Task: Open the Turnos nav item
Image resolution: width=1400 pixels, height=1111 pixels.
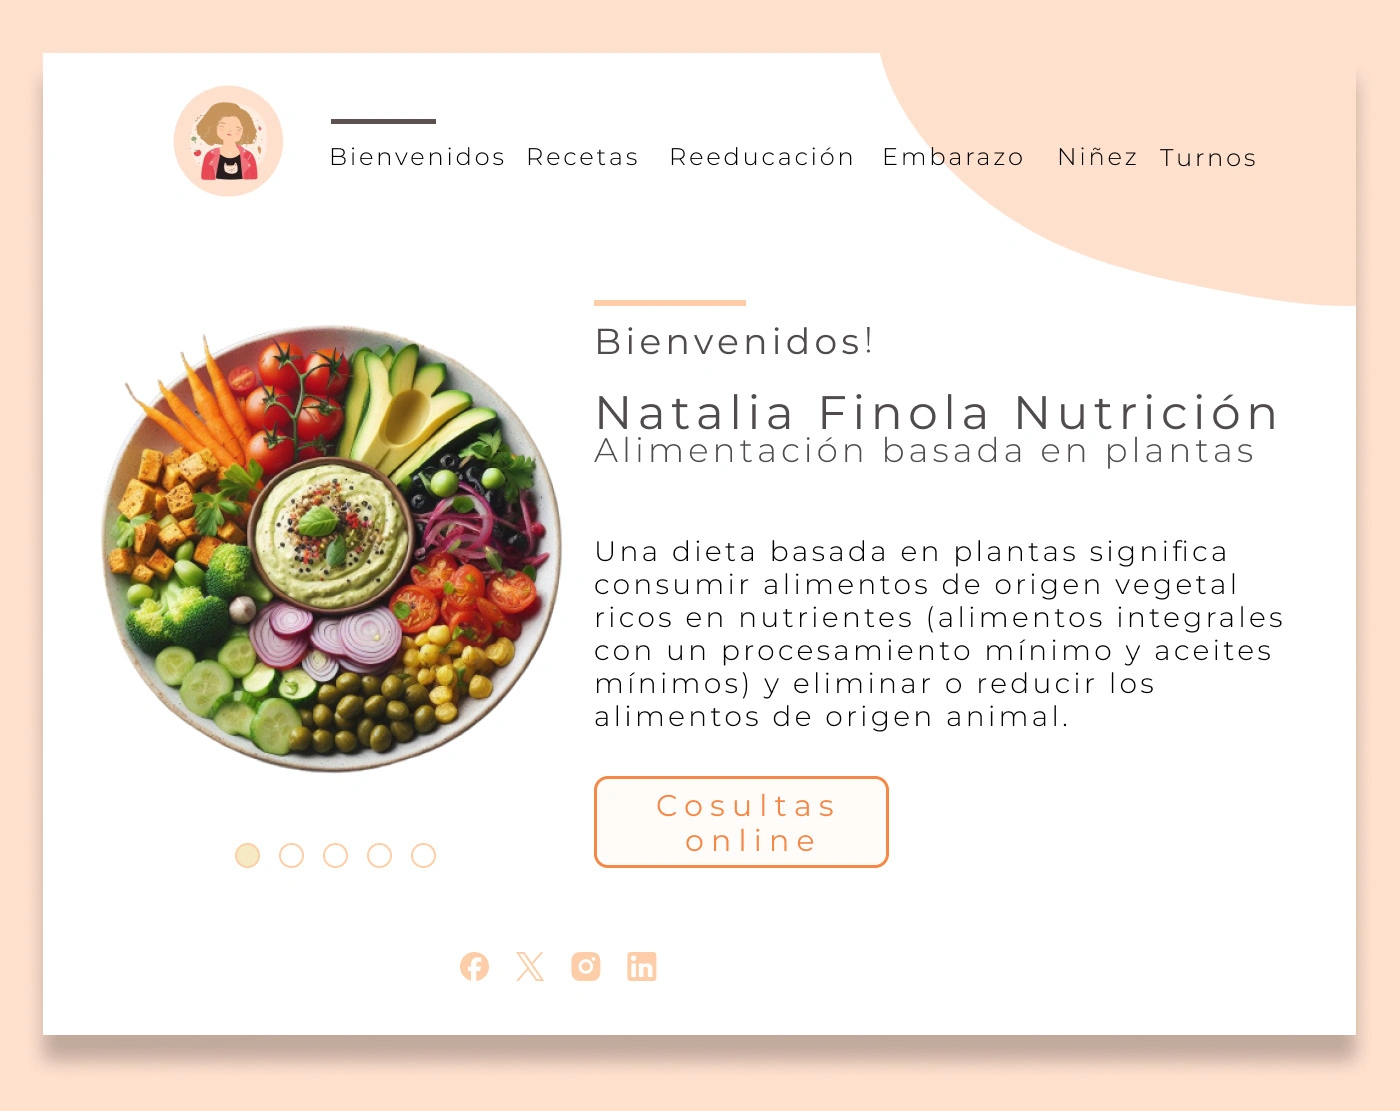Action: (x=1208, y=158)
